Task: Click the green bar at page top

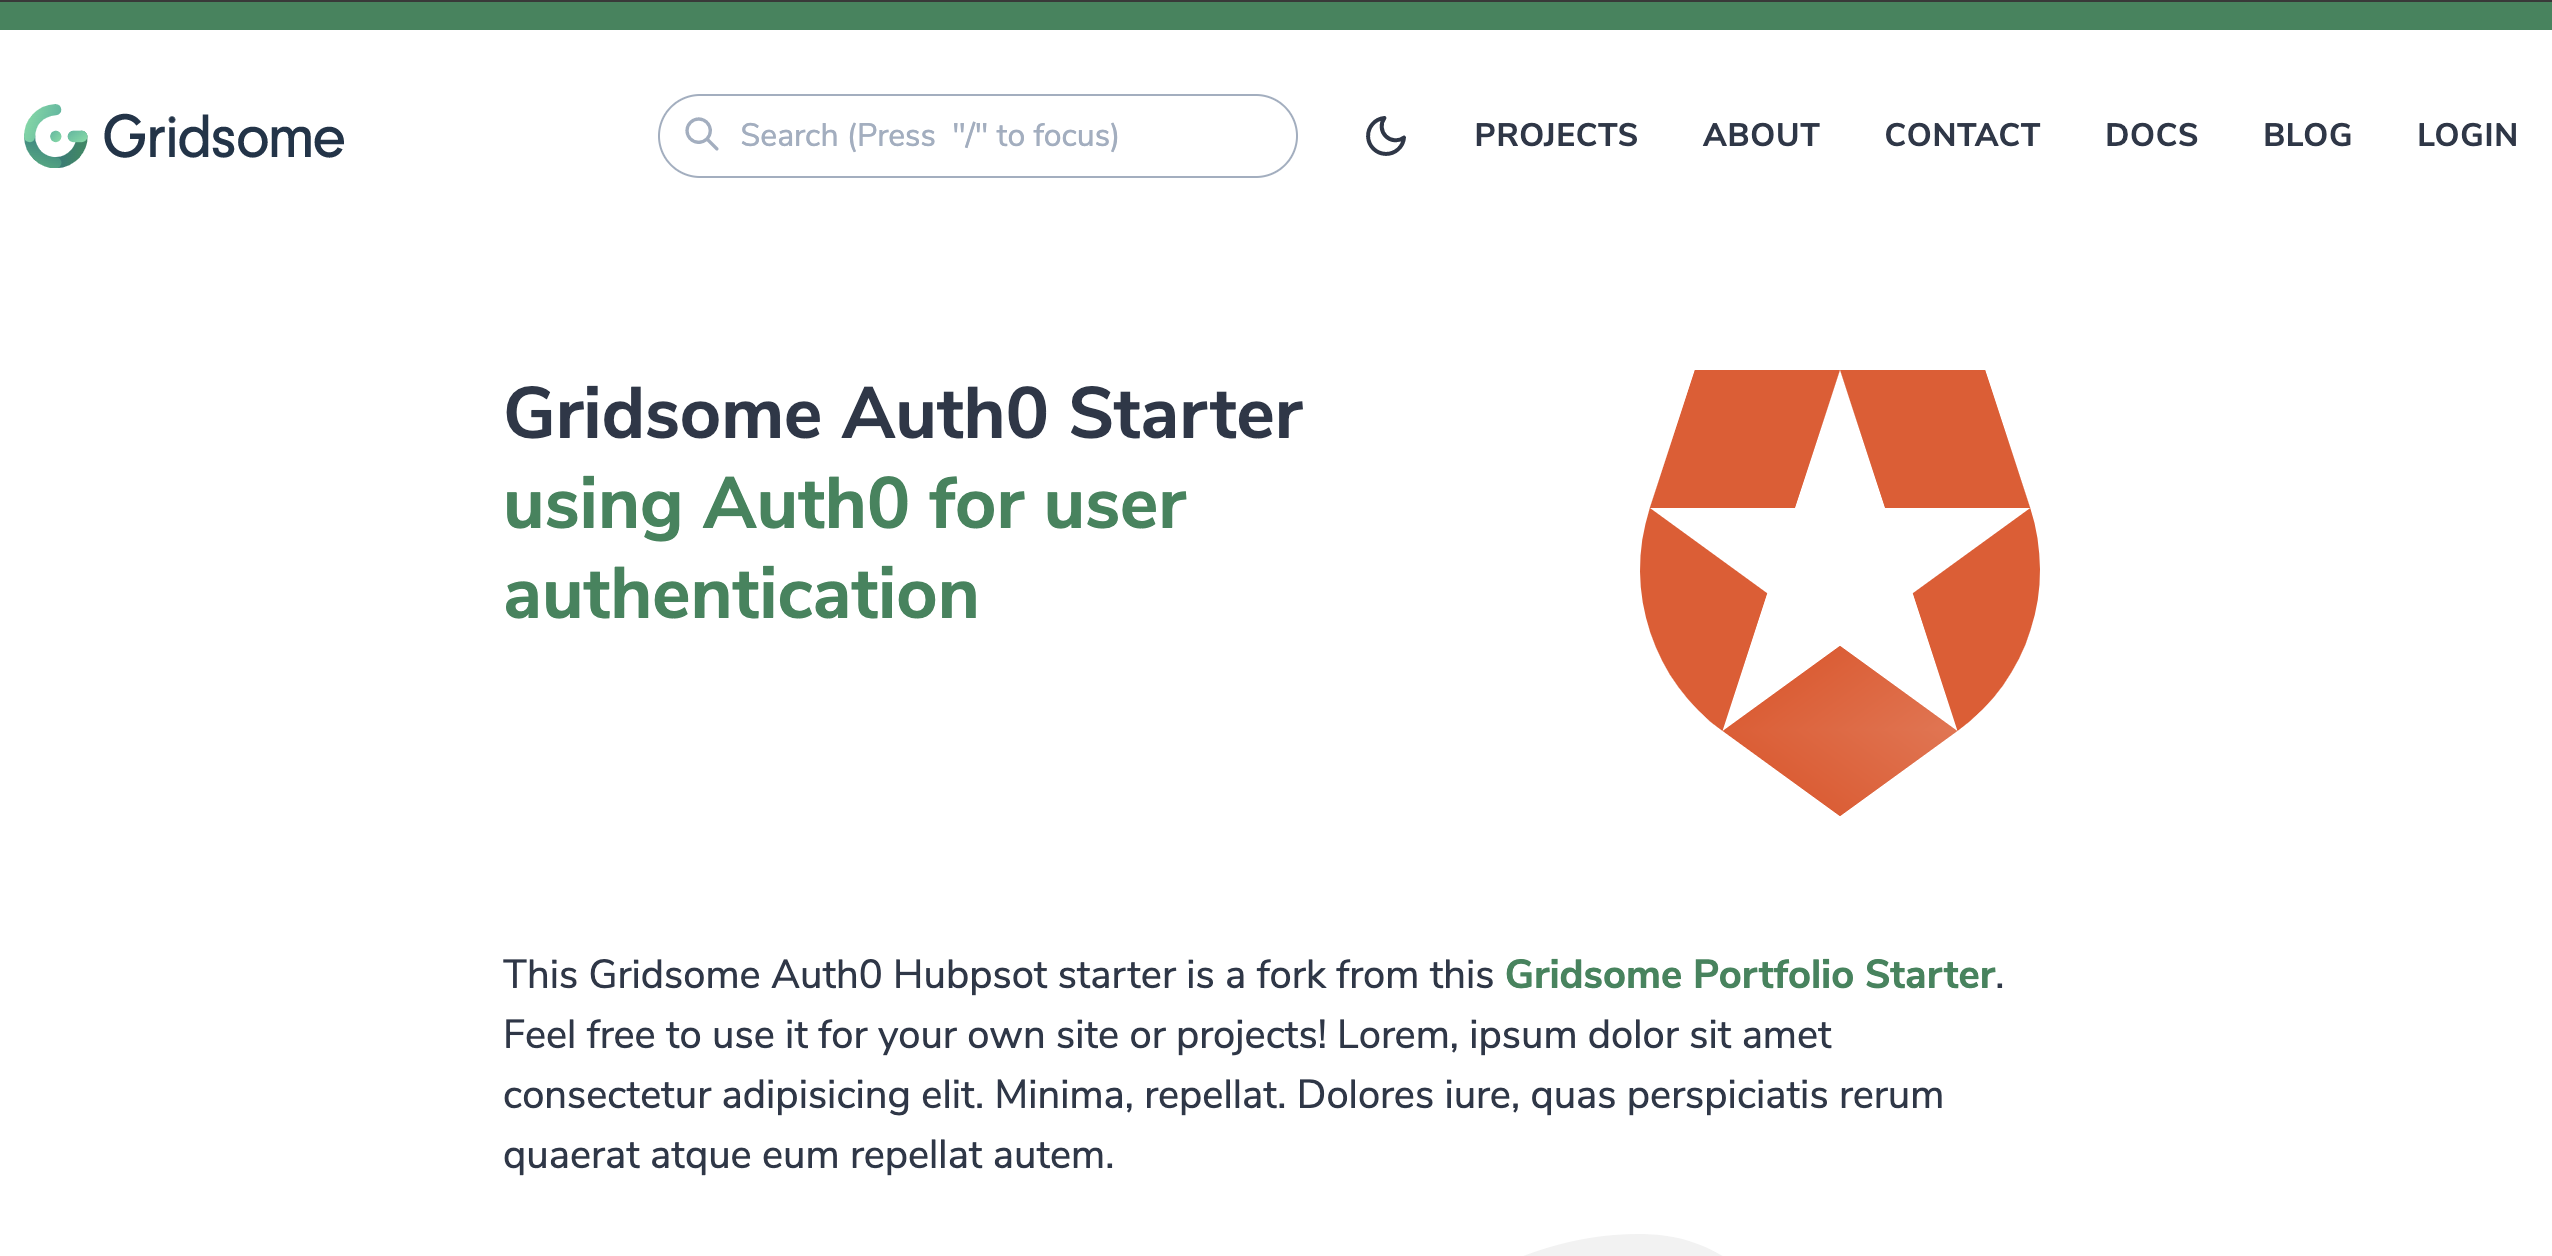Action: click(1276, 15)
